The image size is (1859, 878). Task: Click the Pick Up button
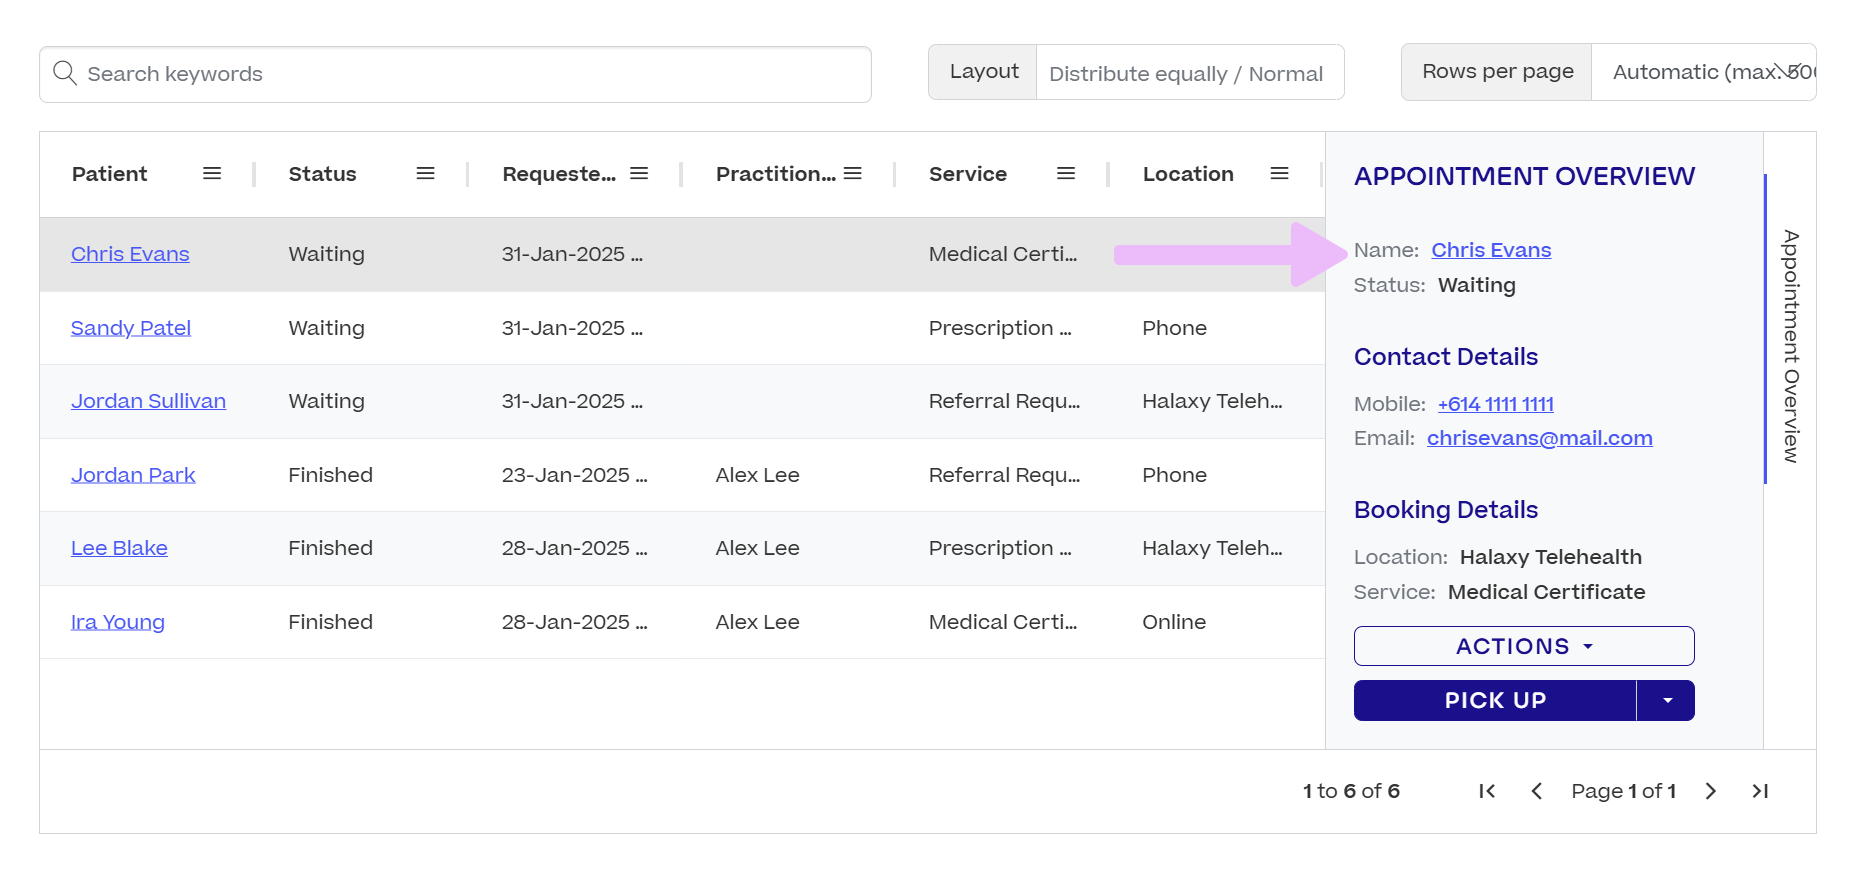point(1495,700)
